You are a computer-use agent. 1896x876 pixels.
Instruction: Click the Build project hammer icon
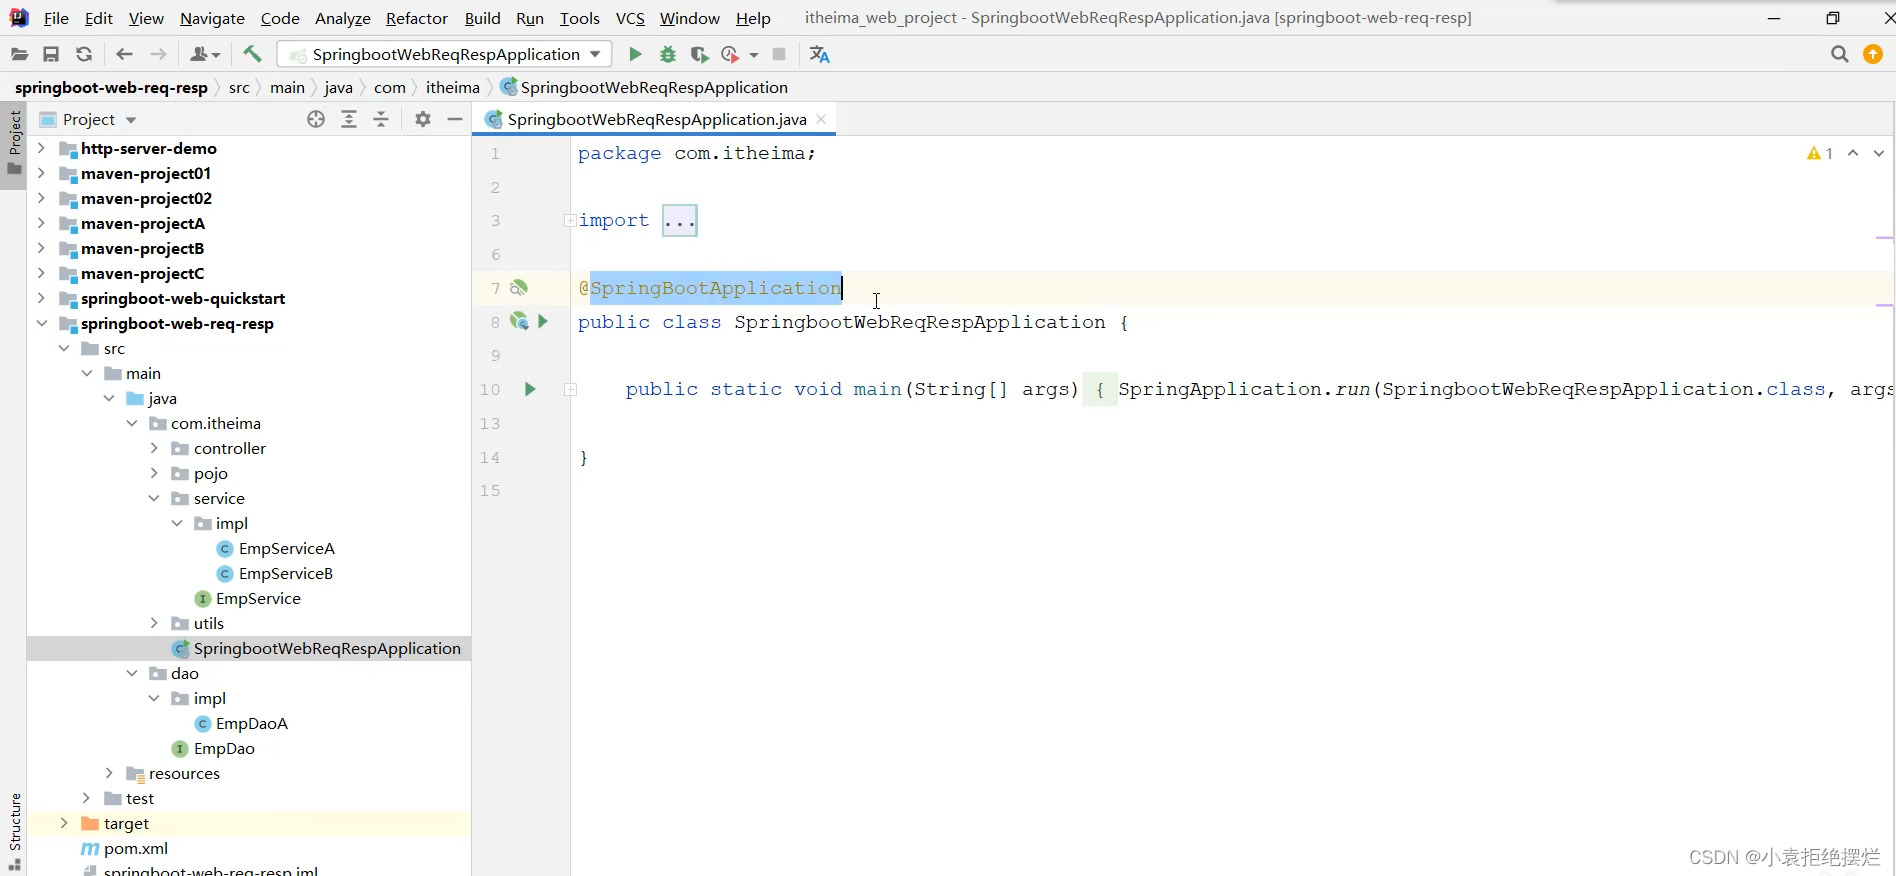(252, 54)
